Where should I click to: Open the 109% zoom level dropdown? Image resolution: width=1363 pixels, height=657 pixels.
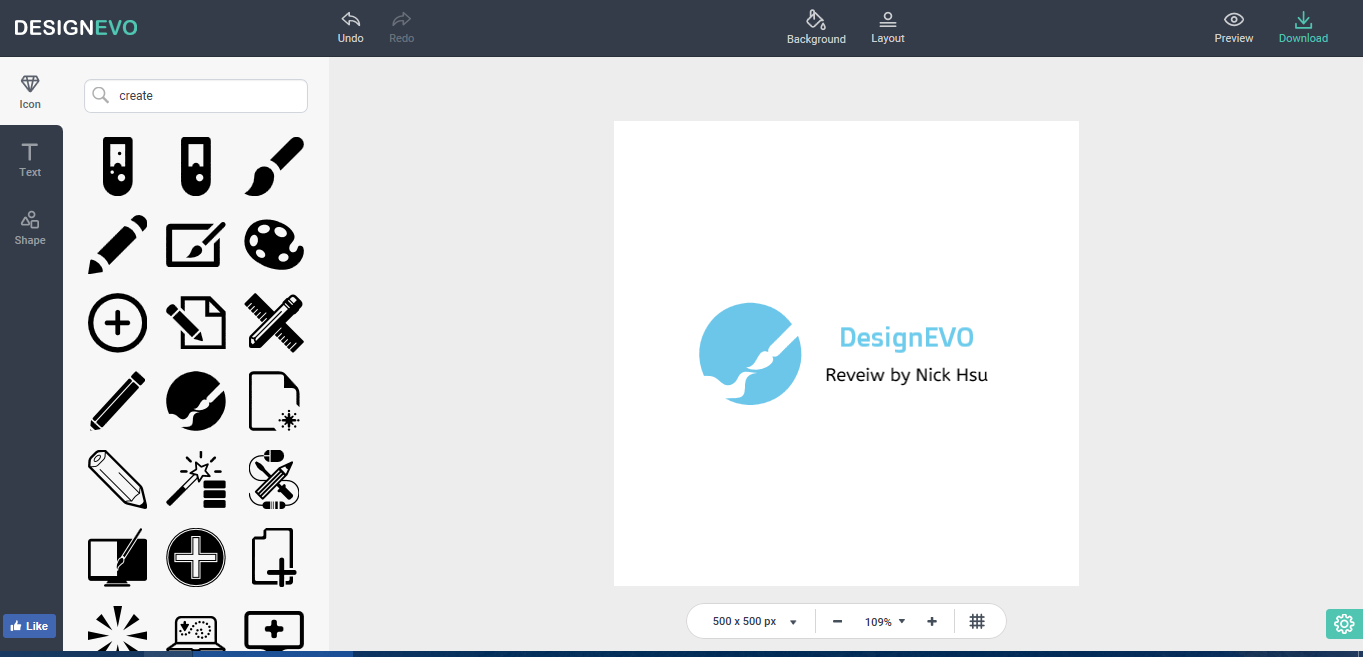point(885,621)
